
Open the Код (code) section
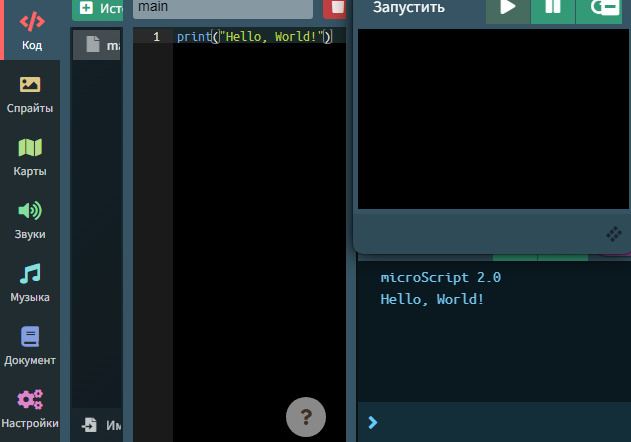coord(31,30)
